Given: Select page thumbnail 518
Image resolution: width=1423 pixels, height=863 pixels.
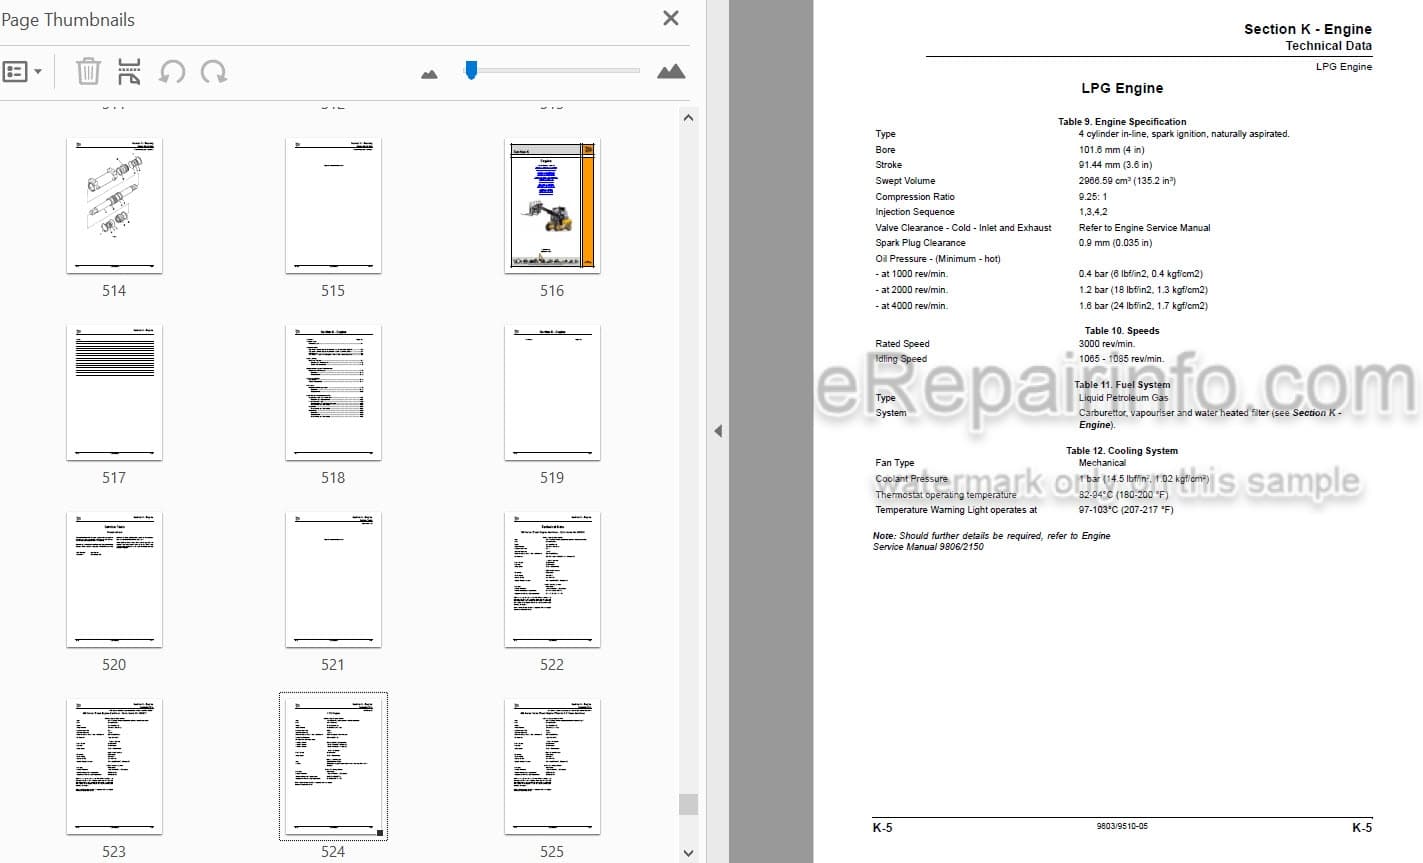Looking at the screenshot, I should 333,392.
